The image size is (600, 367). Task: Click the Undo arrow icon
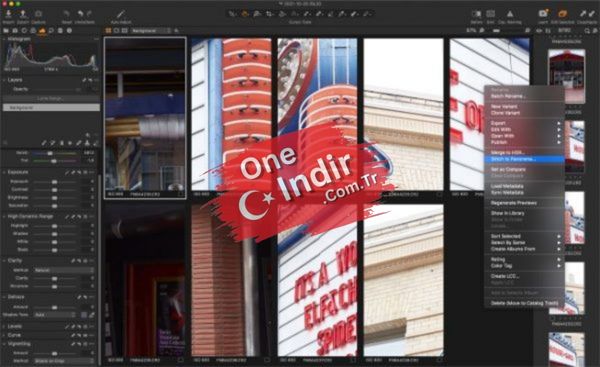[80, 14]
